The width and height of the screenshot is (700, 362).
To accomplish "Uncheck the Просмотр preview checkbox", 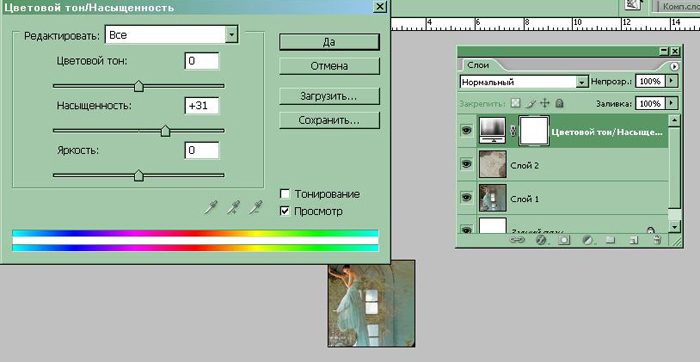I will [x=284, y=211].
